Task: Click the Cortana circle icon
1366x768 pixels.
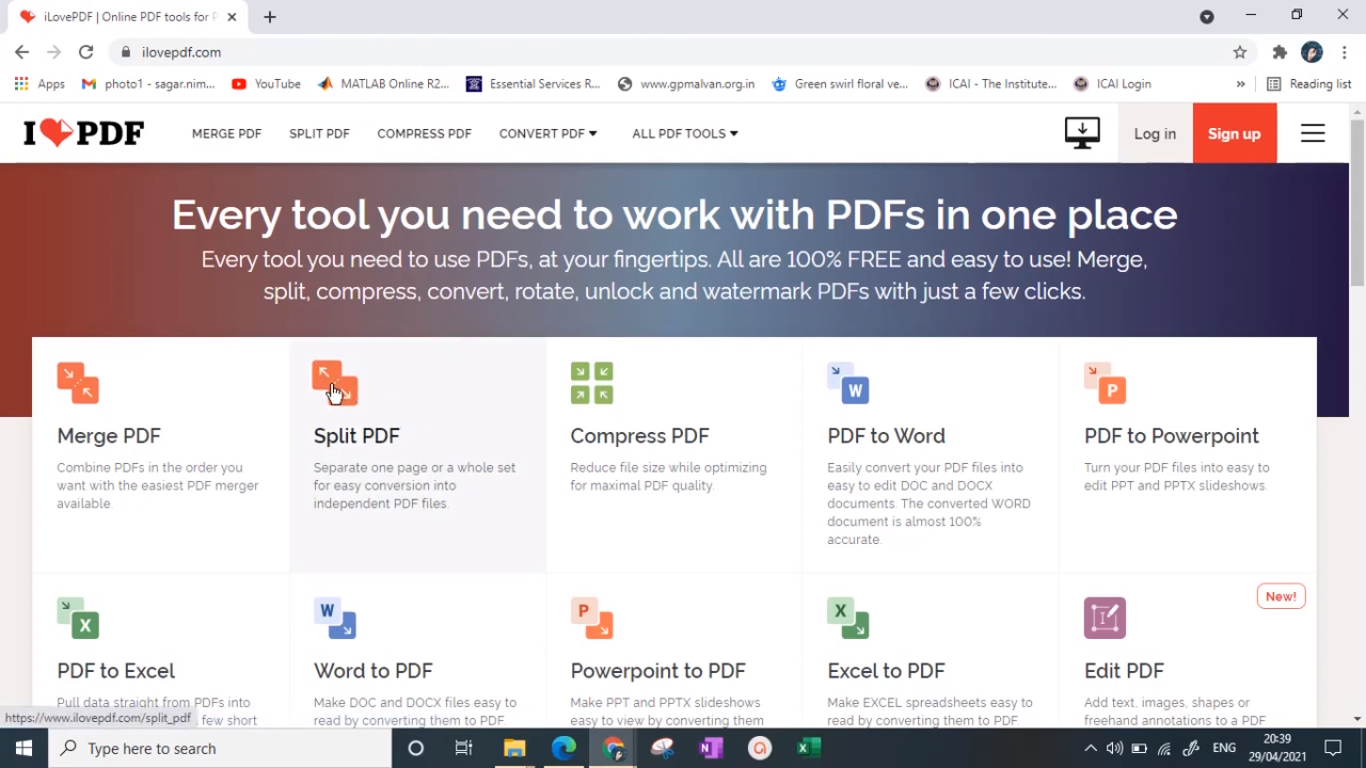Action: coord(416,748)
